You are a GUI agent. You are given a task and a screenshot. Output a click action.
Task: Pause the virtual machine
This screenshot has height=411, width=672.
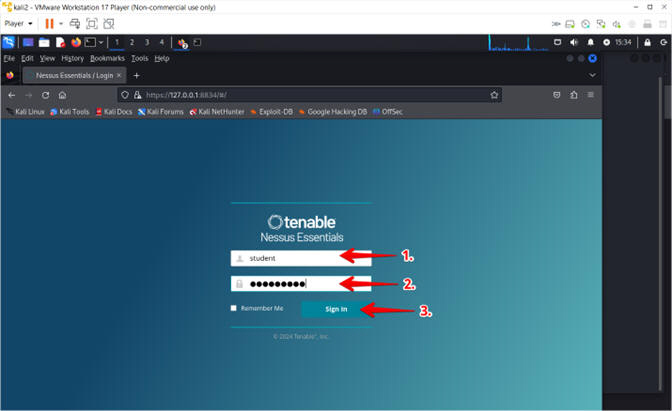pyautogui.click(x=49, y=24)
